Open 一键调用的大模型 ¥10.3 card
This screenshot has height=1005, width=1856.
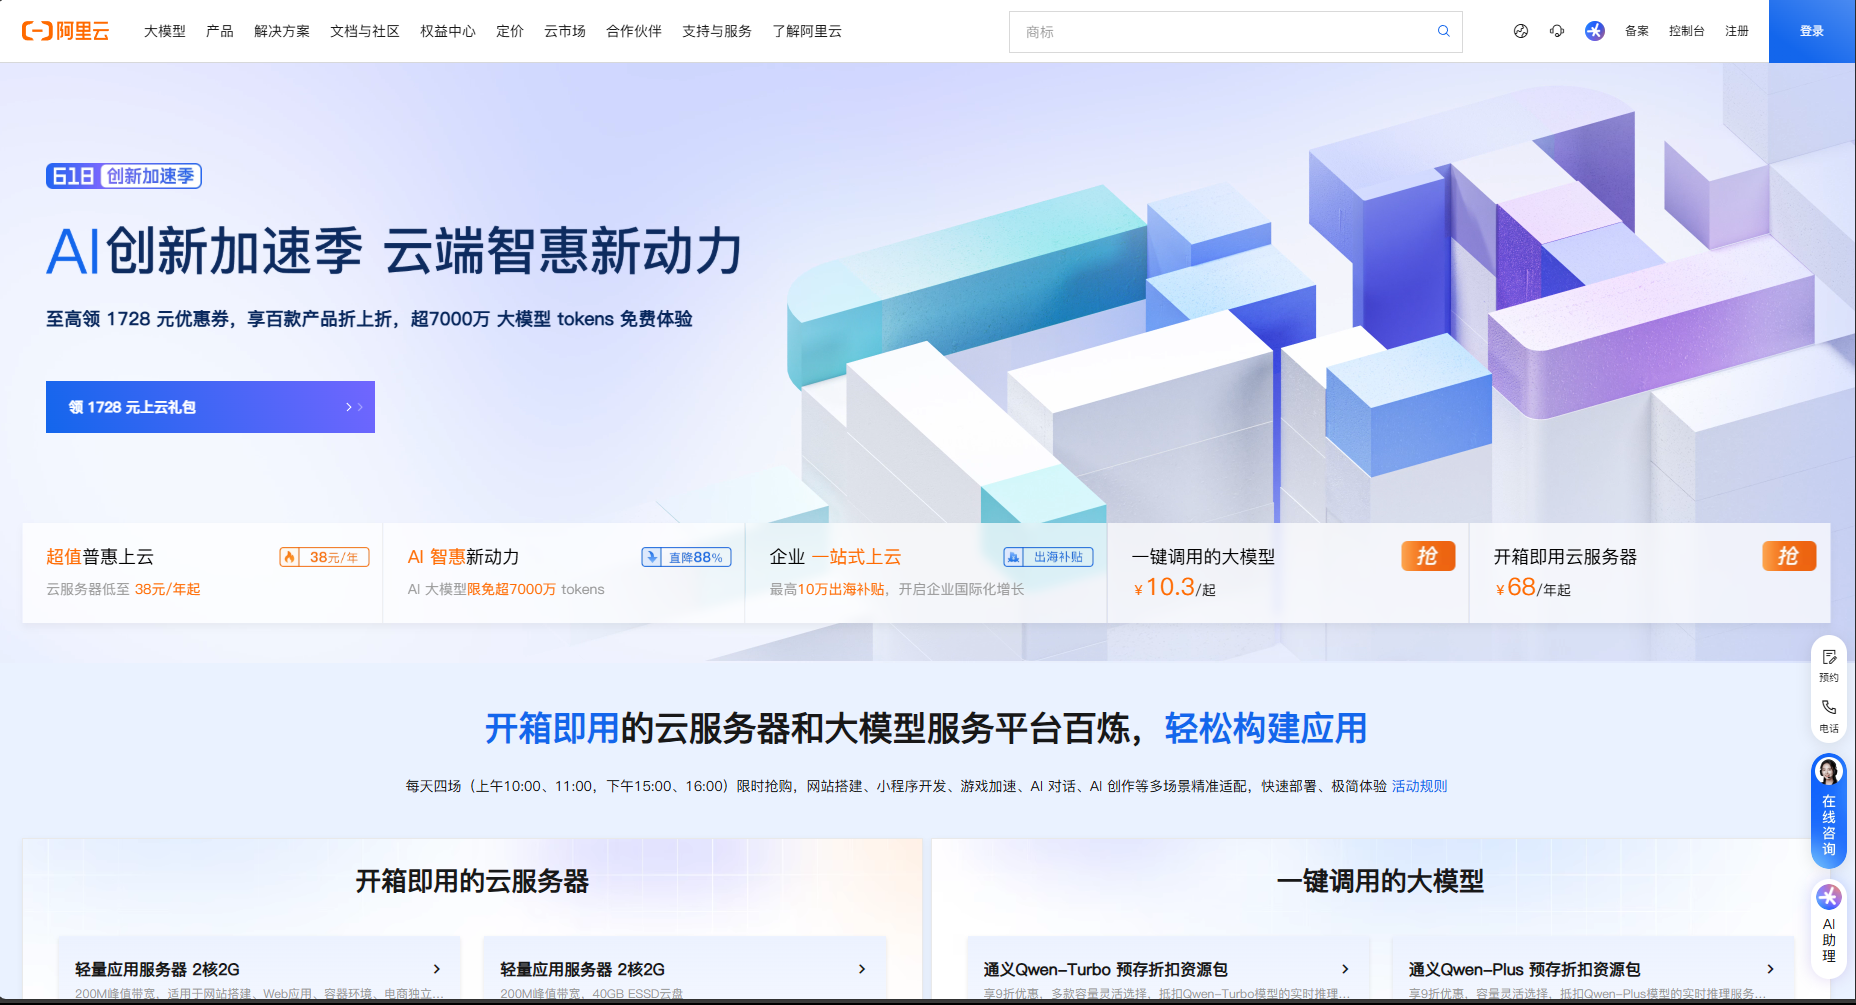1288,573
